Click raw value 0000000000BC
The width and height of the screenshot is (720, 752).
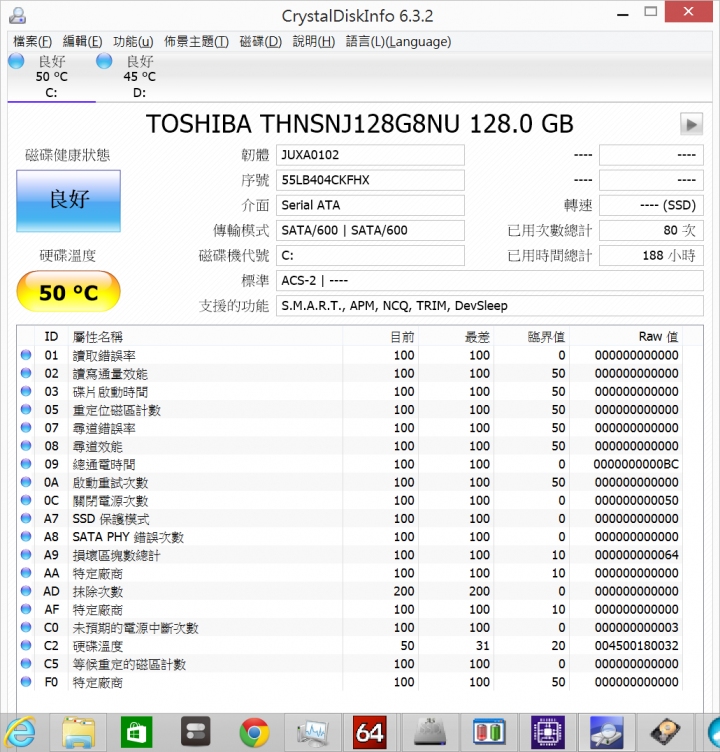click(x=637, y=464)
